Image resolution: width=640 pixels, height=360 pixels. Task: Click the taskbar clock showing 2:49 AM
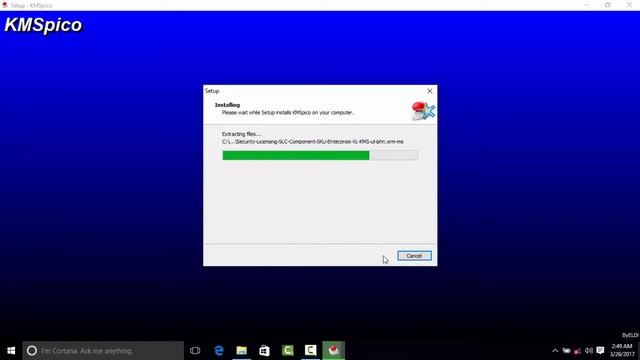pos(622,351)
